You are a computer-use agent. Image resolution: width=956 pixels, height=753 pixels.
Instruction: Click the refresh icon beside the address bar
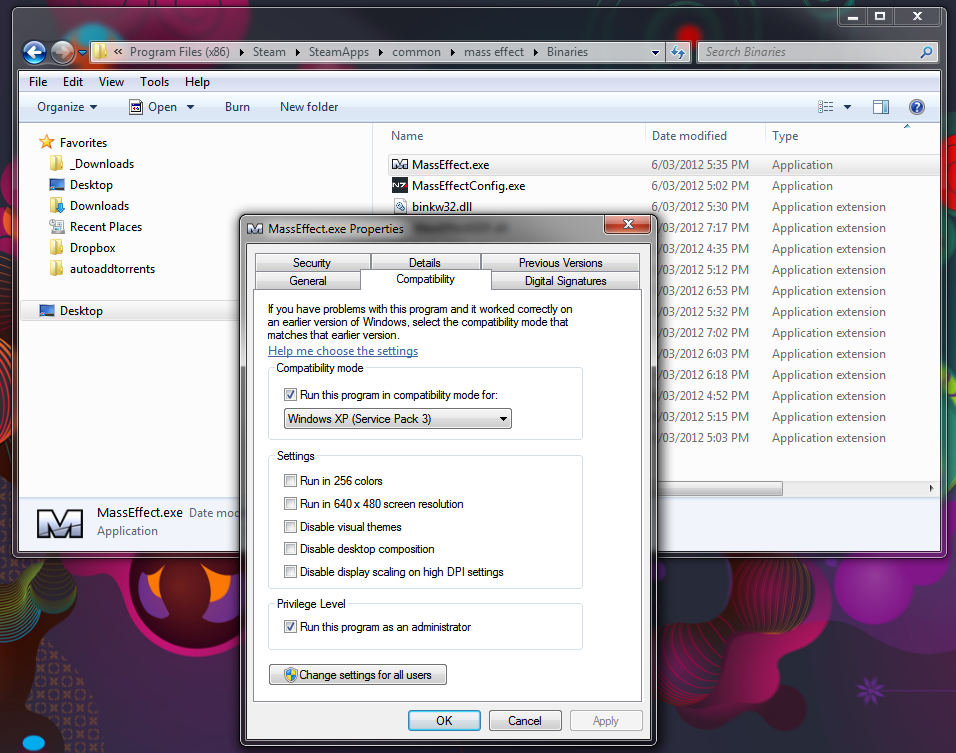click(678, 53)
